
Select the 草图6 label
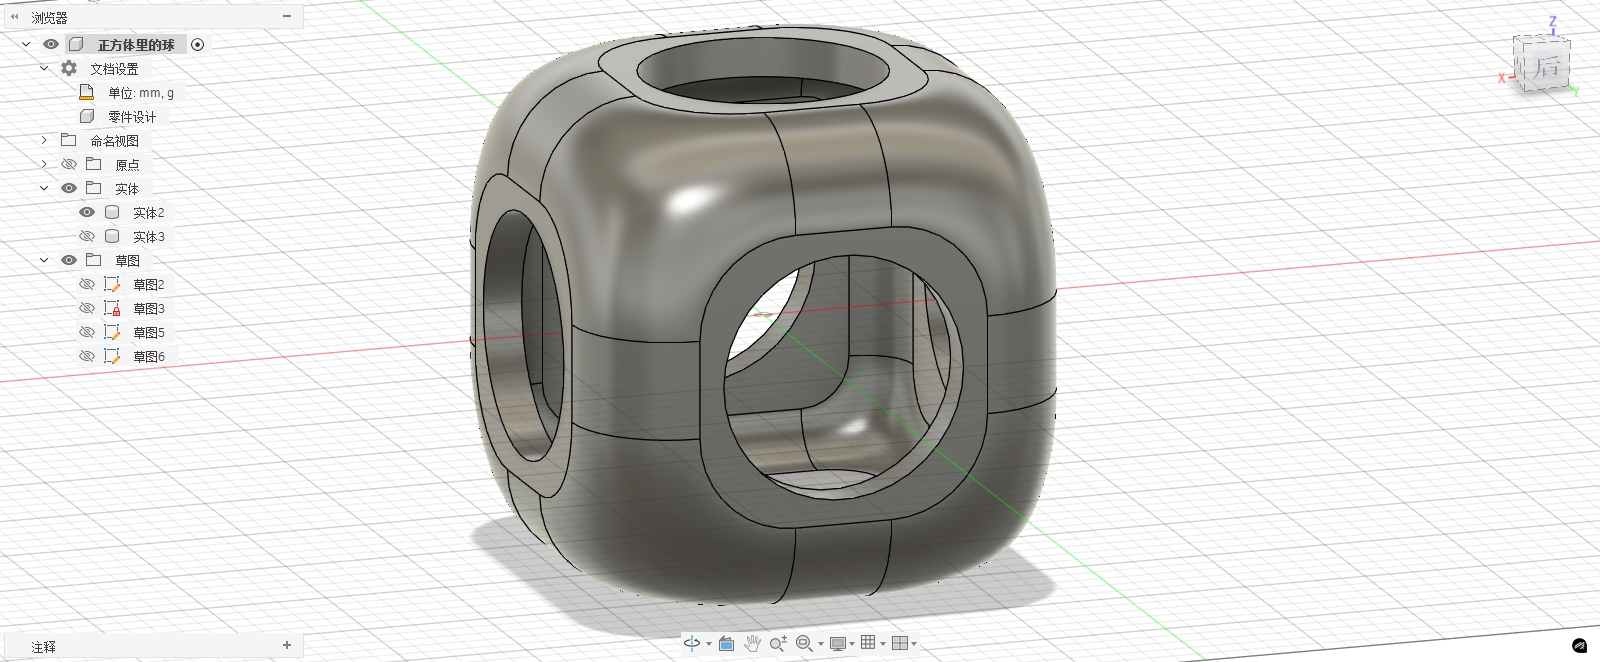[149, 356]
